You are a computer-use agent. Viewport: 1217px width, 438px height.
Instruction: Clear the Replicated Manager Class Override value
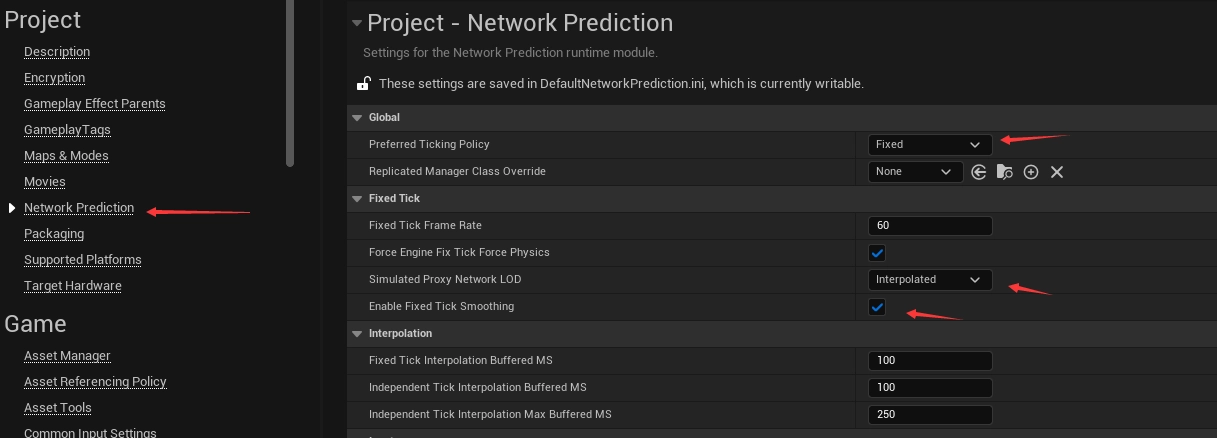pyautogui.click(x=1057, y=172)
